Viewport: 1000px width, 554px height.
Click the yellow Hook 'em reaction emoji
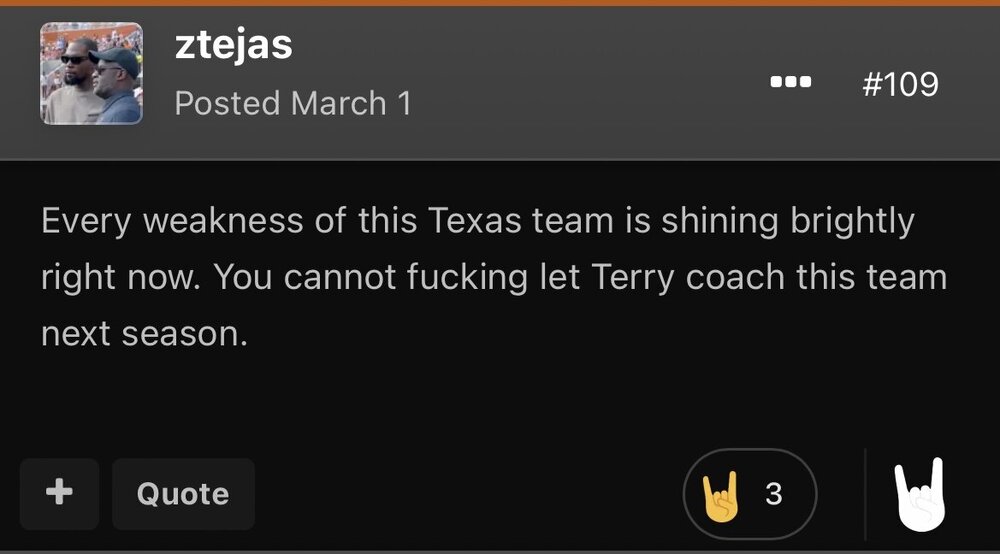pos(721,494)
